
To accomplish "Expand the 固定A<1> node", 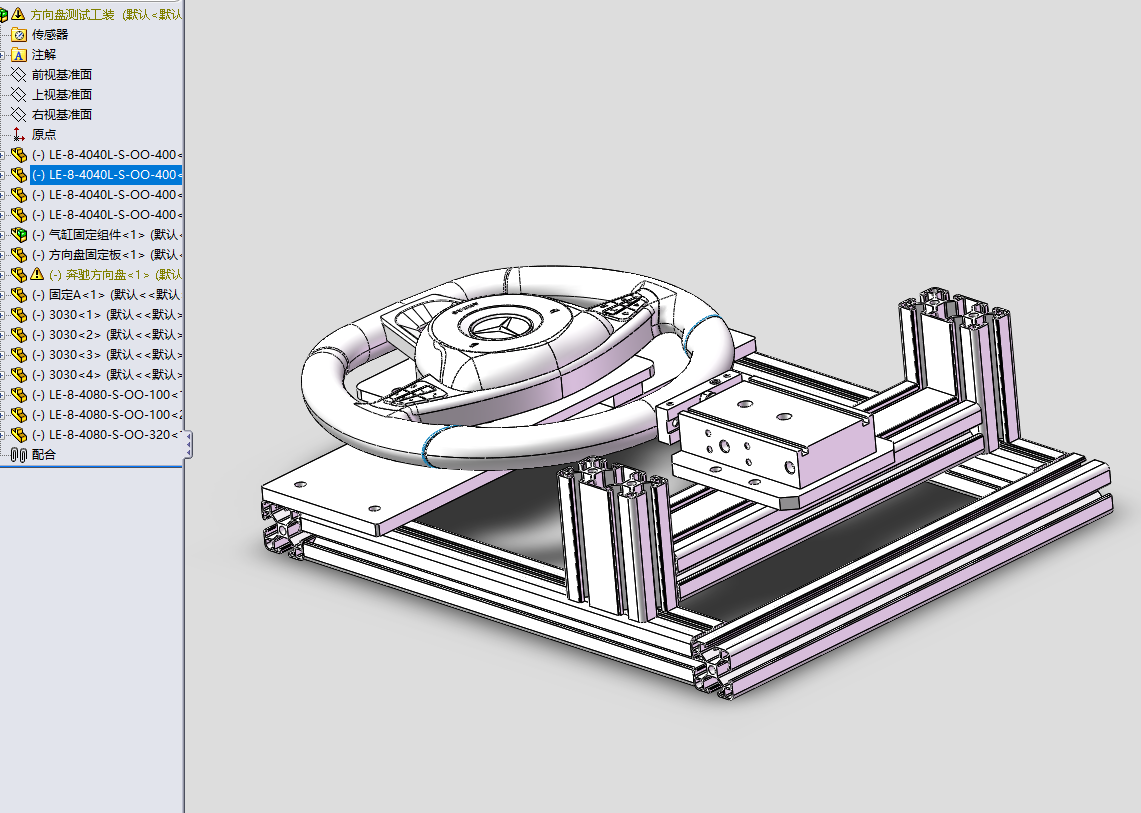I will pyautogui.click(x=2, y=295).
